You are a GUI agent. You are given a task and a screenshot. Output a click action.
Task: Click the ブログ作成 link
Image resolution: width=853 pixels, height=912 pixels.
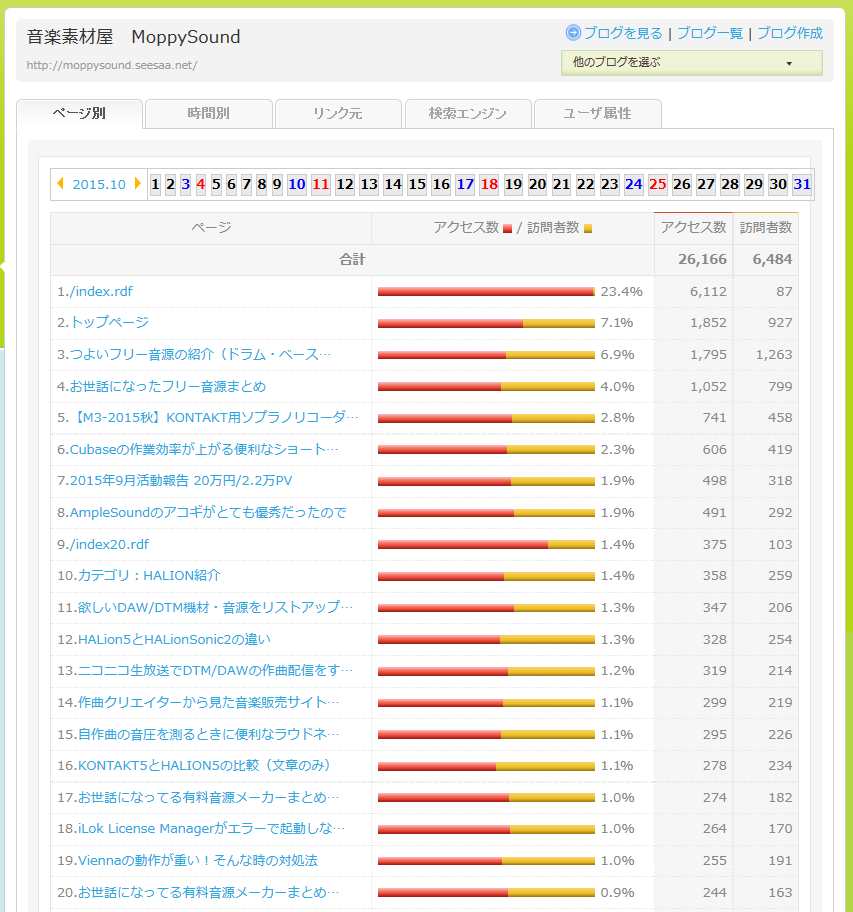click(x=789, y=33)
